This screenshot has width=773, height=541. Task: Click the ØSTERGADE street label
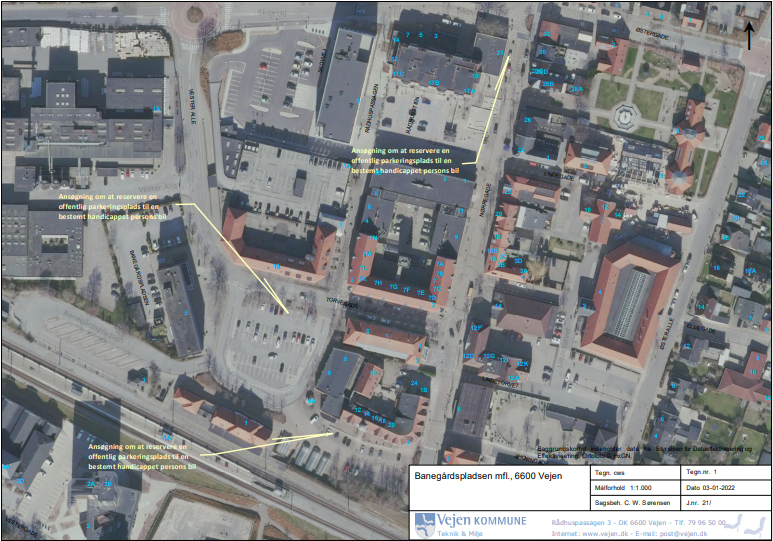pyautogui.click(x=653, y=34)
